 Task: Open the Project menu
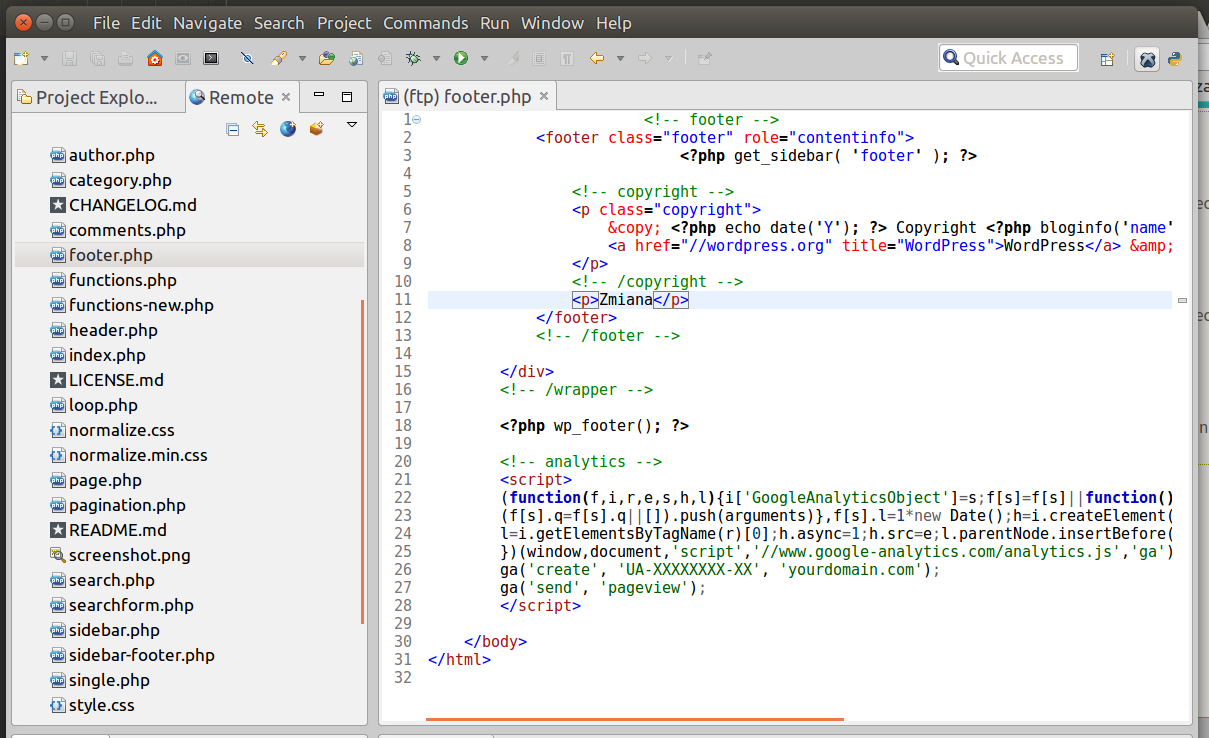click(x=344, y=23)
